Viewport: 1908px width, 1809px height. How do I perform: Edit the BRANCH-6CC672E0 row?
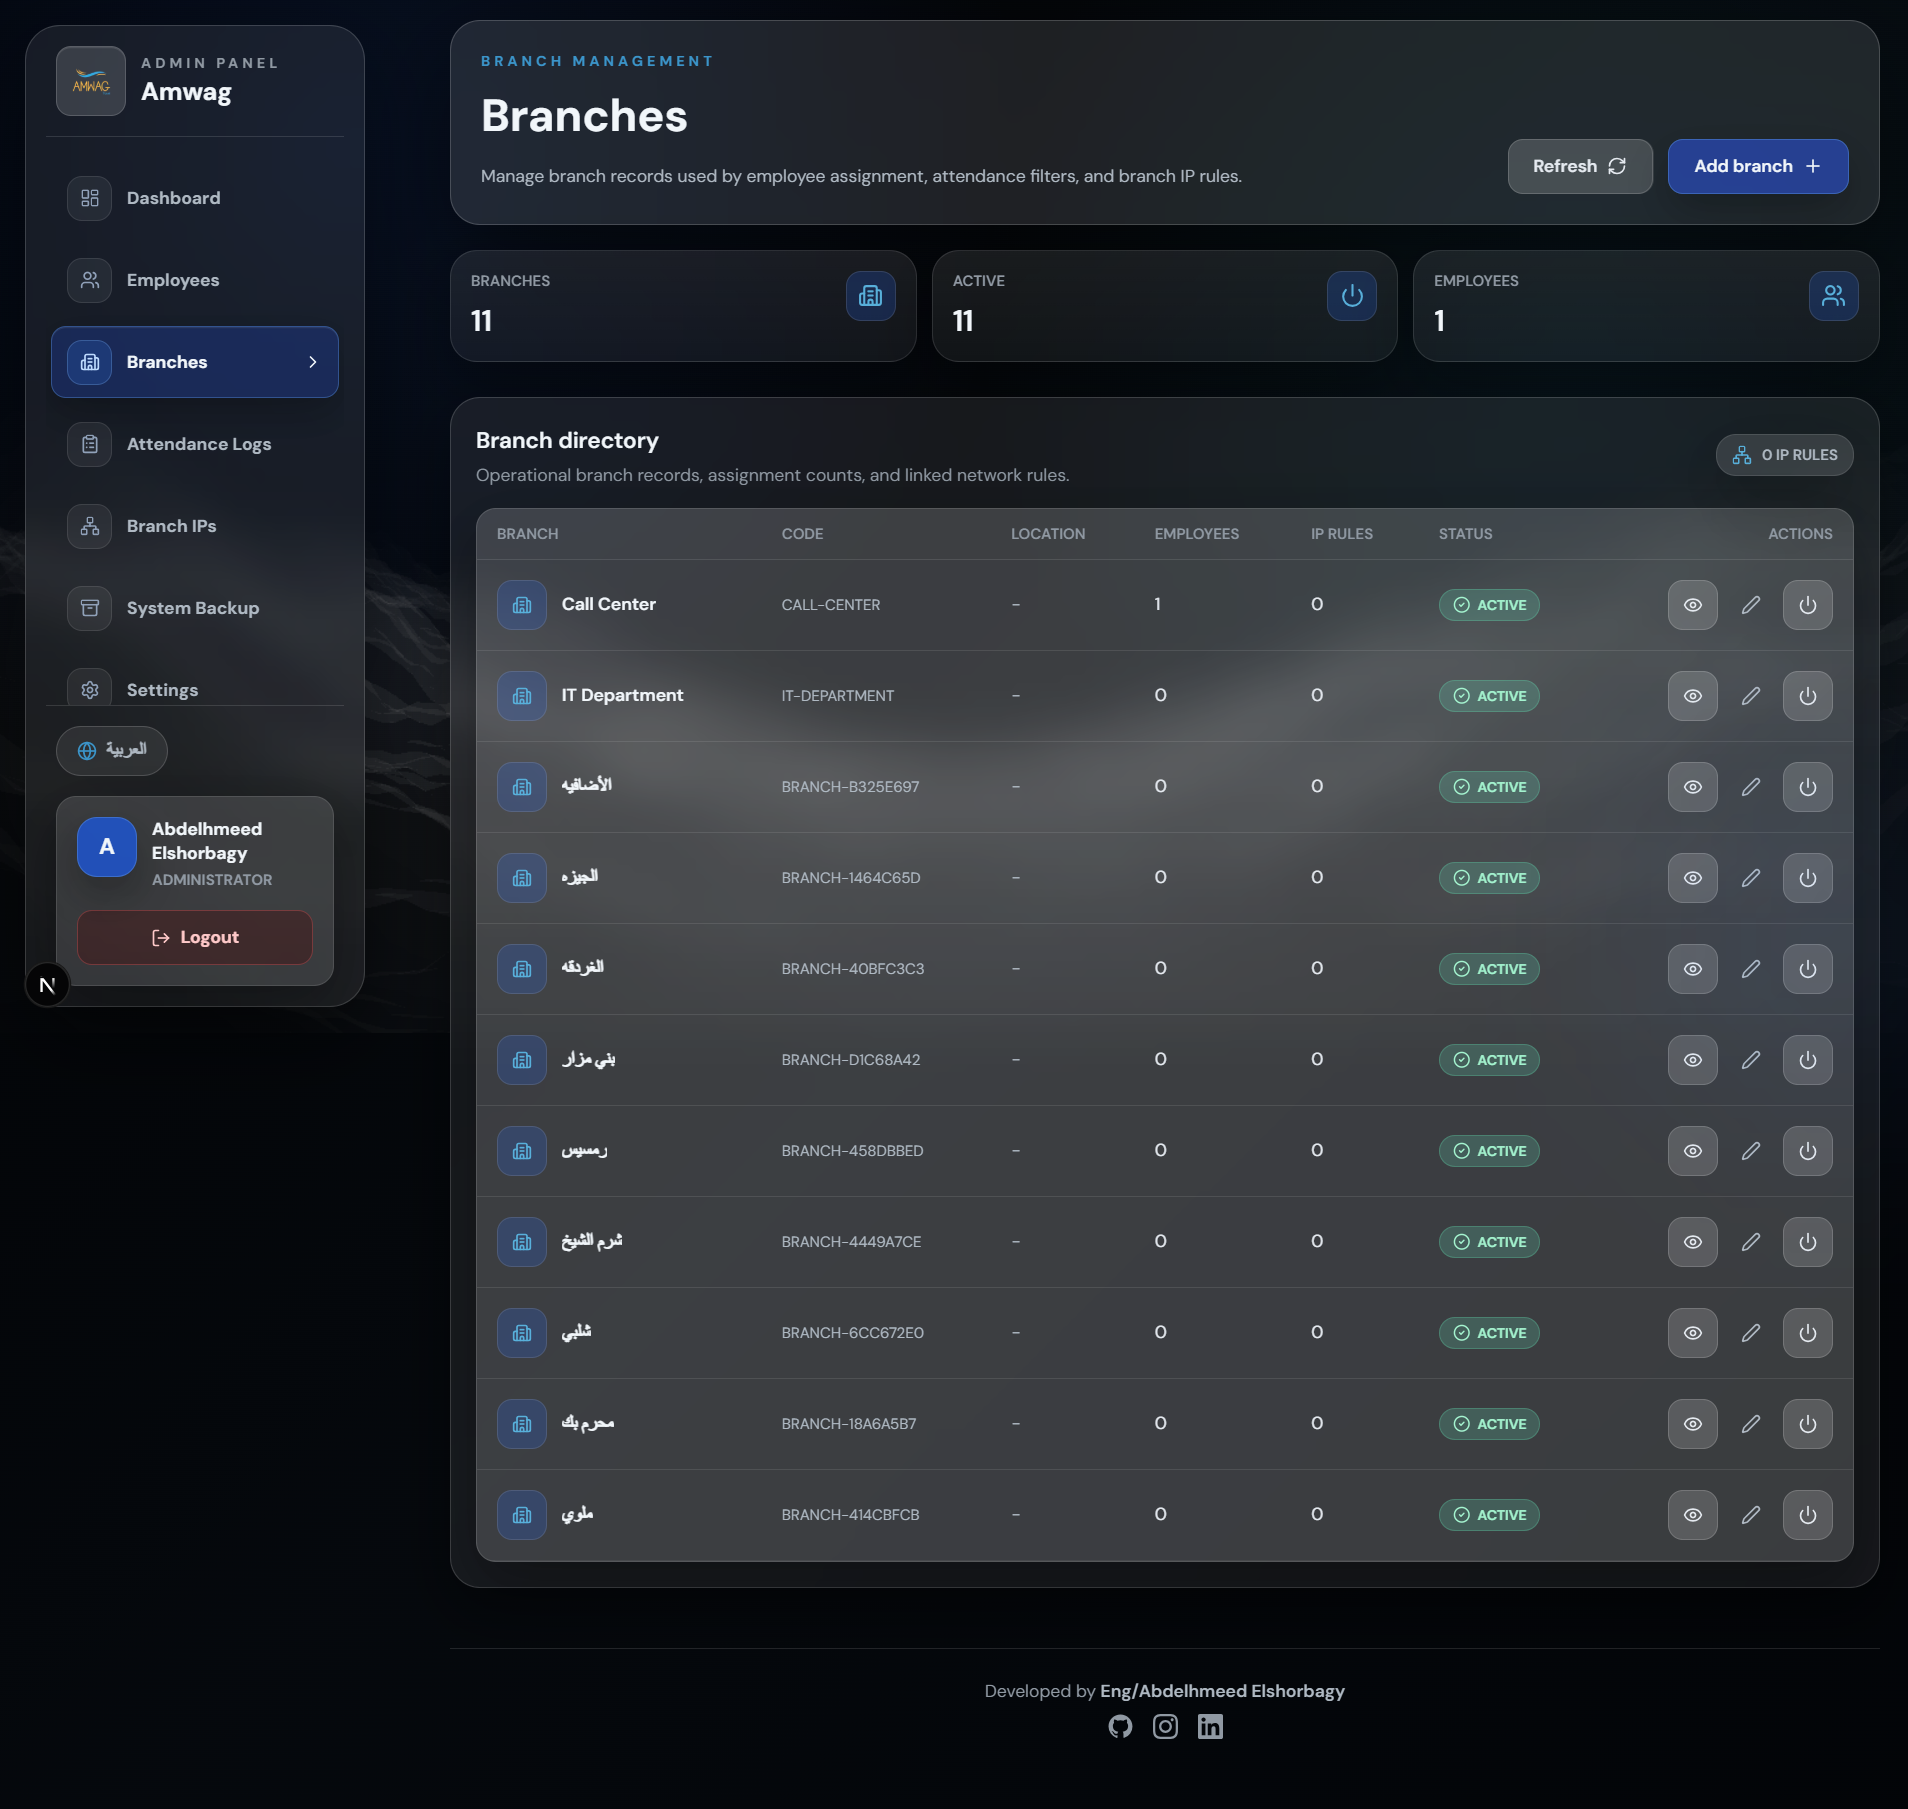[x=1751, y=1333]
